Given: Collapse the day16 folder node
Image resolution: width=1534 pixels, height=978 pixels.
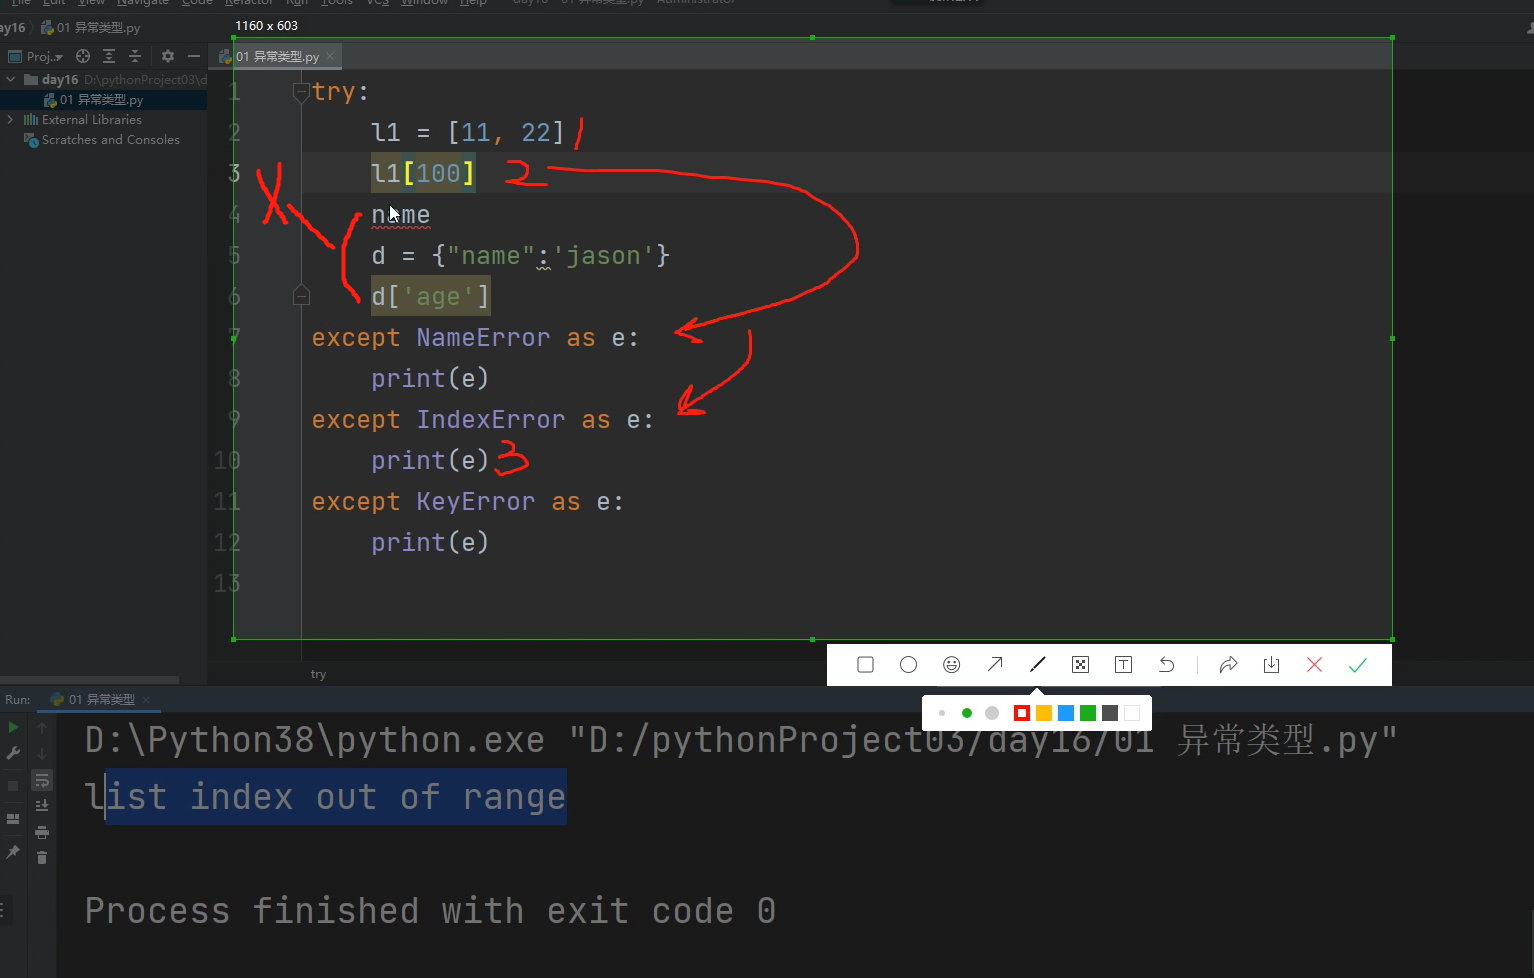Looking at the screenshot, I should coord(11,79).
